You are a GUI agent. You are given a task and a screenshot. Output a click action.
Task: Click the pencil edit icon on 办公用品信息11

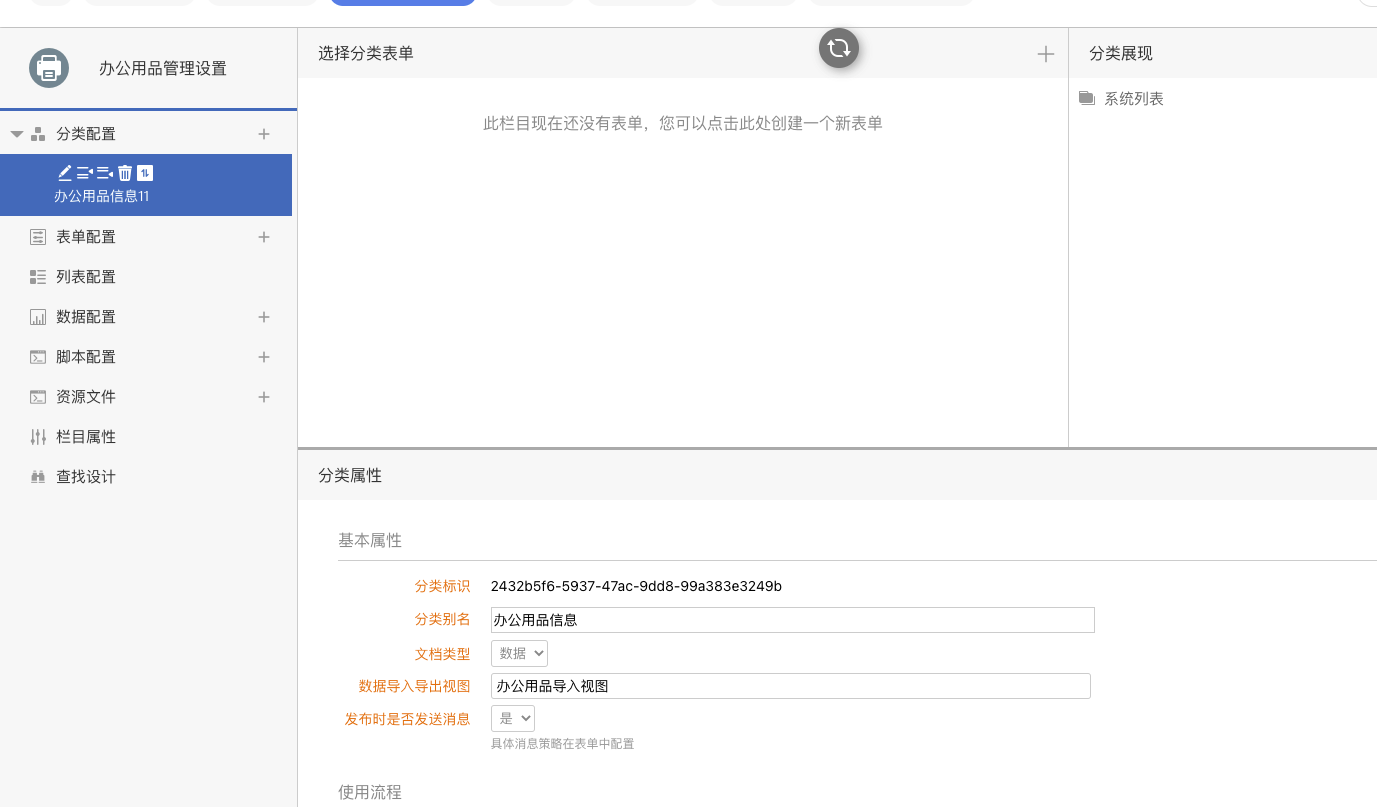[64, 173]
